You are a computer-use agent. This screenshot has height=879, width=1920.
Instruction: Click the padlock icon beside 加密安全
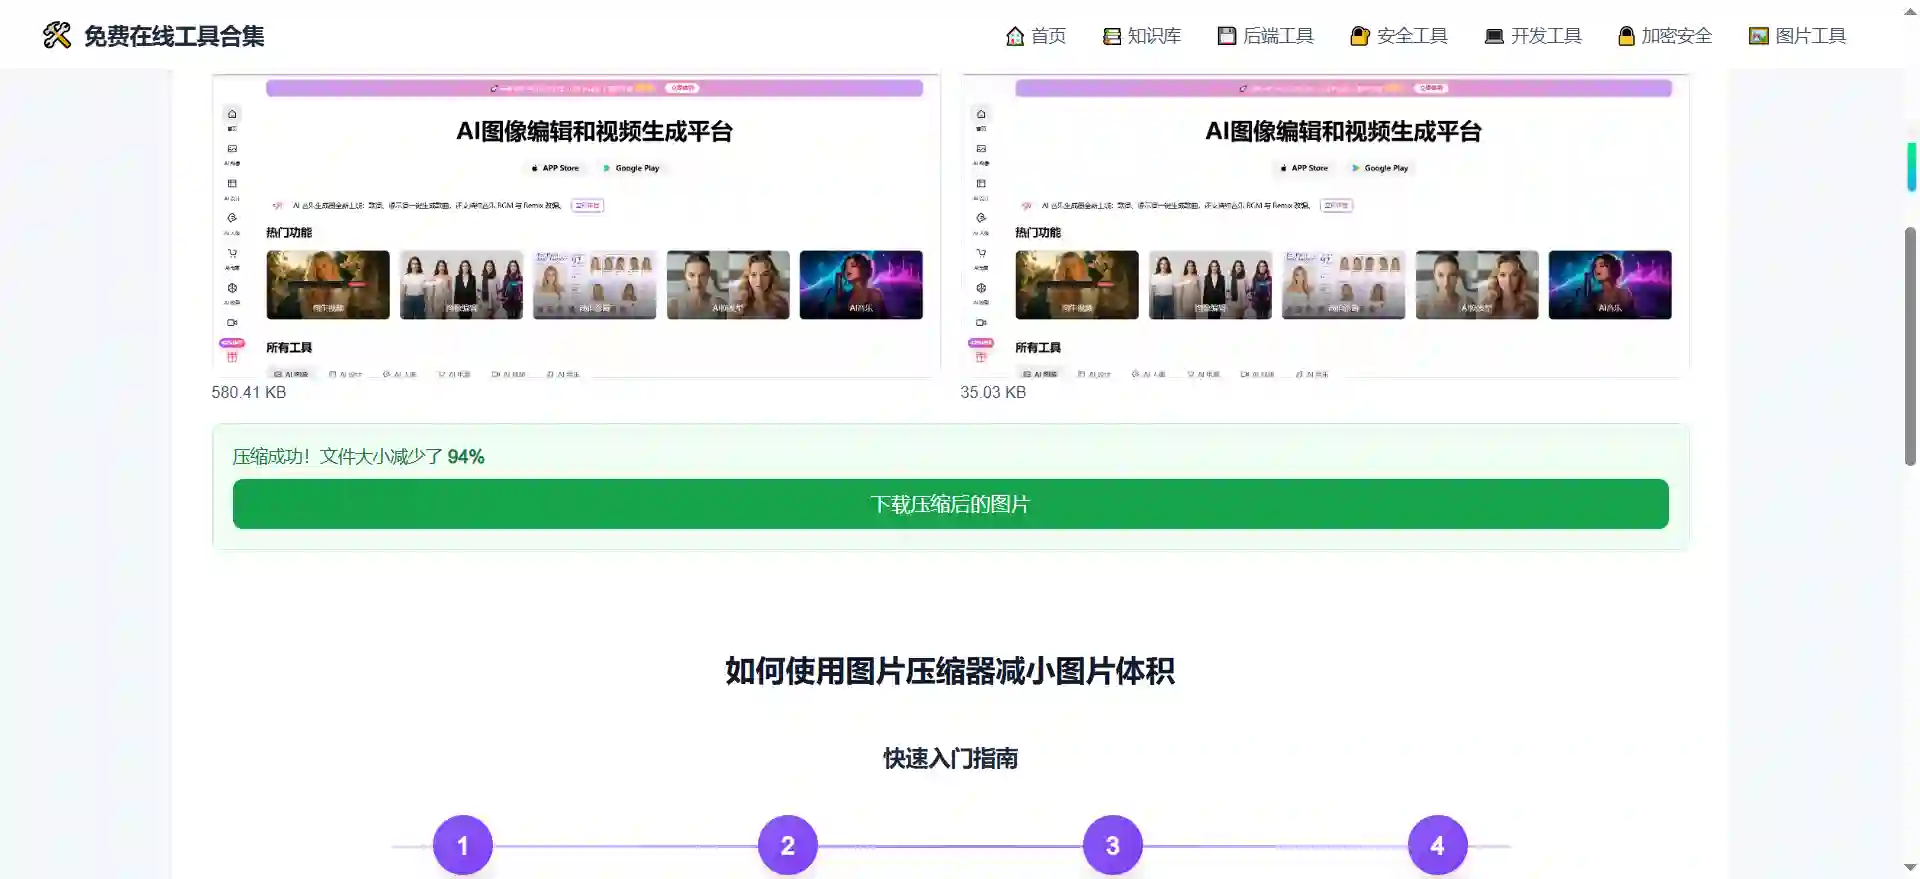(1626, 36)
